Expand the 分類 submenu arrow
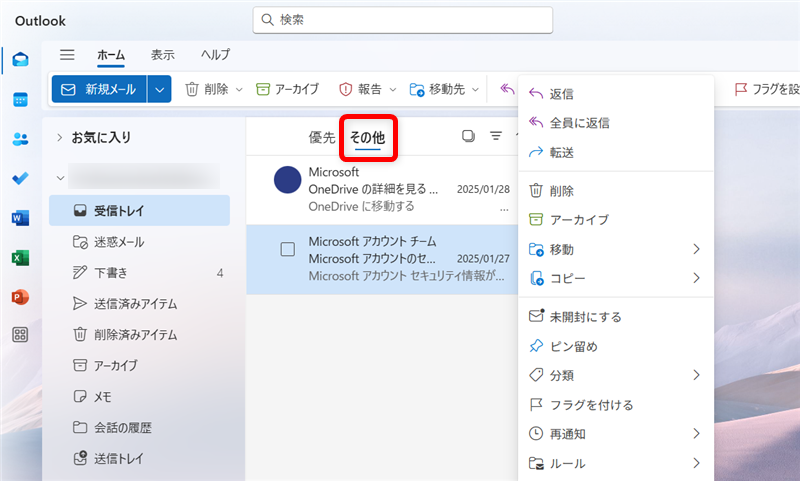 pyautogui.click(x=696, y=375)
